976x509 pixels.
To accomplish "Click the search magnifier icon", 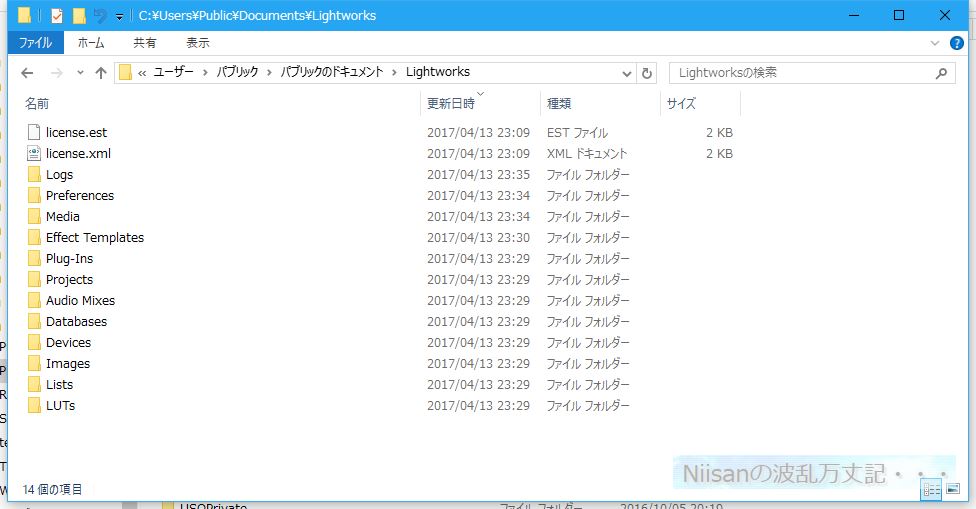I will (942, 73).
